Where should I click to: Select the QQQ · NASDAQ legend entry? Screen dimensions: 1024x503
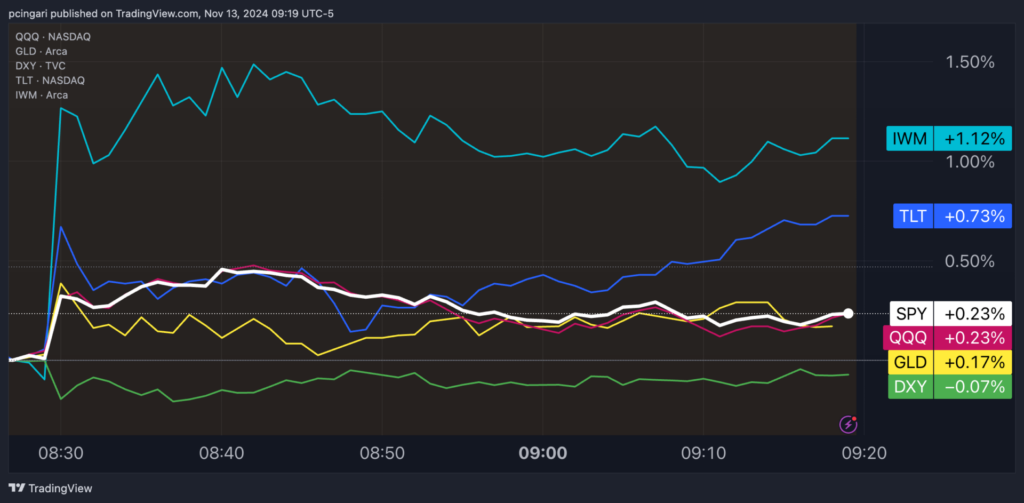(x=53, y=38)
